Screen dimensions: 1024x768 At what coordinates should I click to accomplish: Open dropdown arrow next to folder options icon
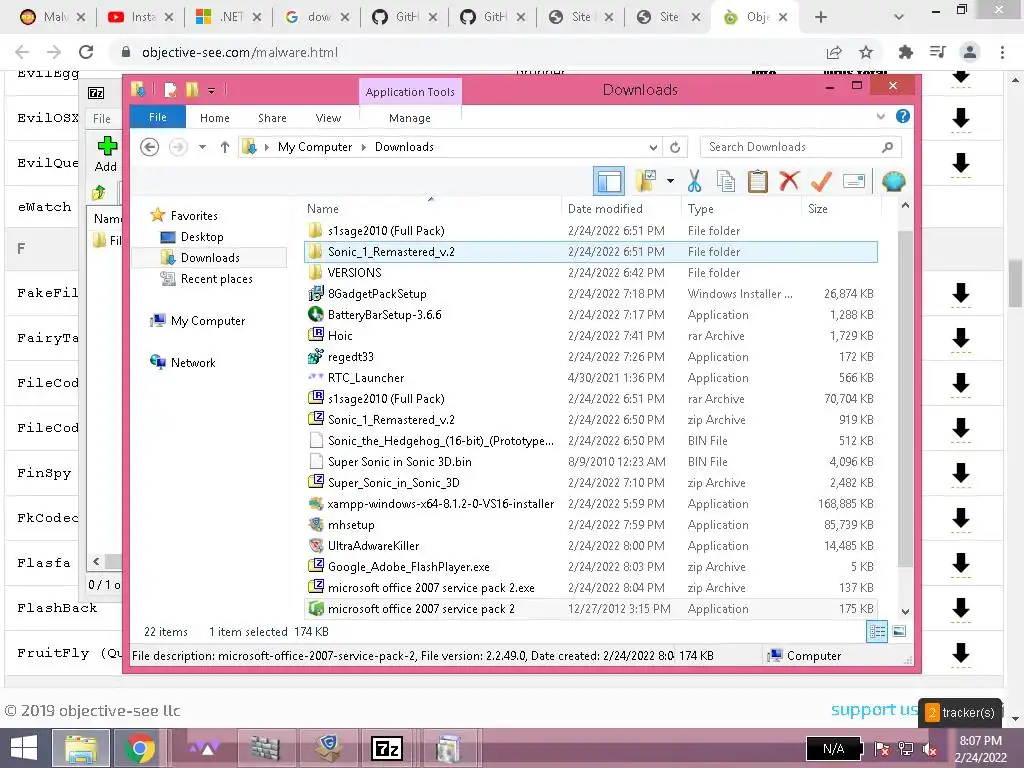(x=670, y=181)
